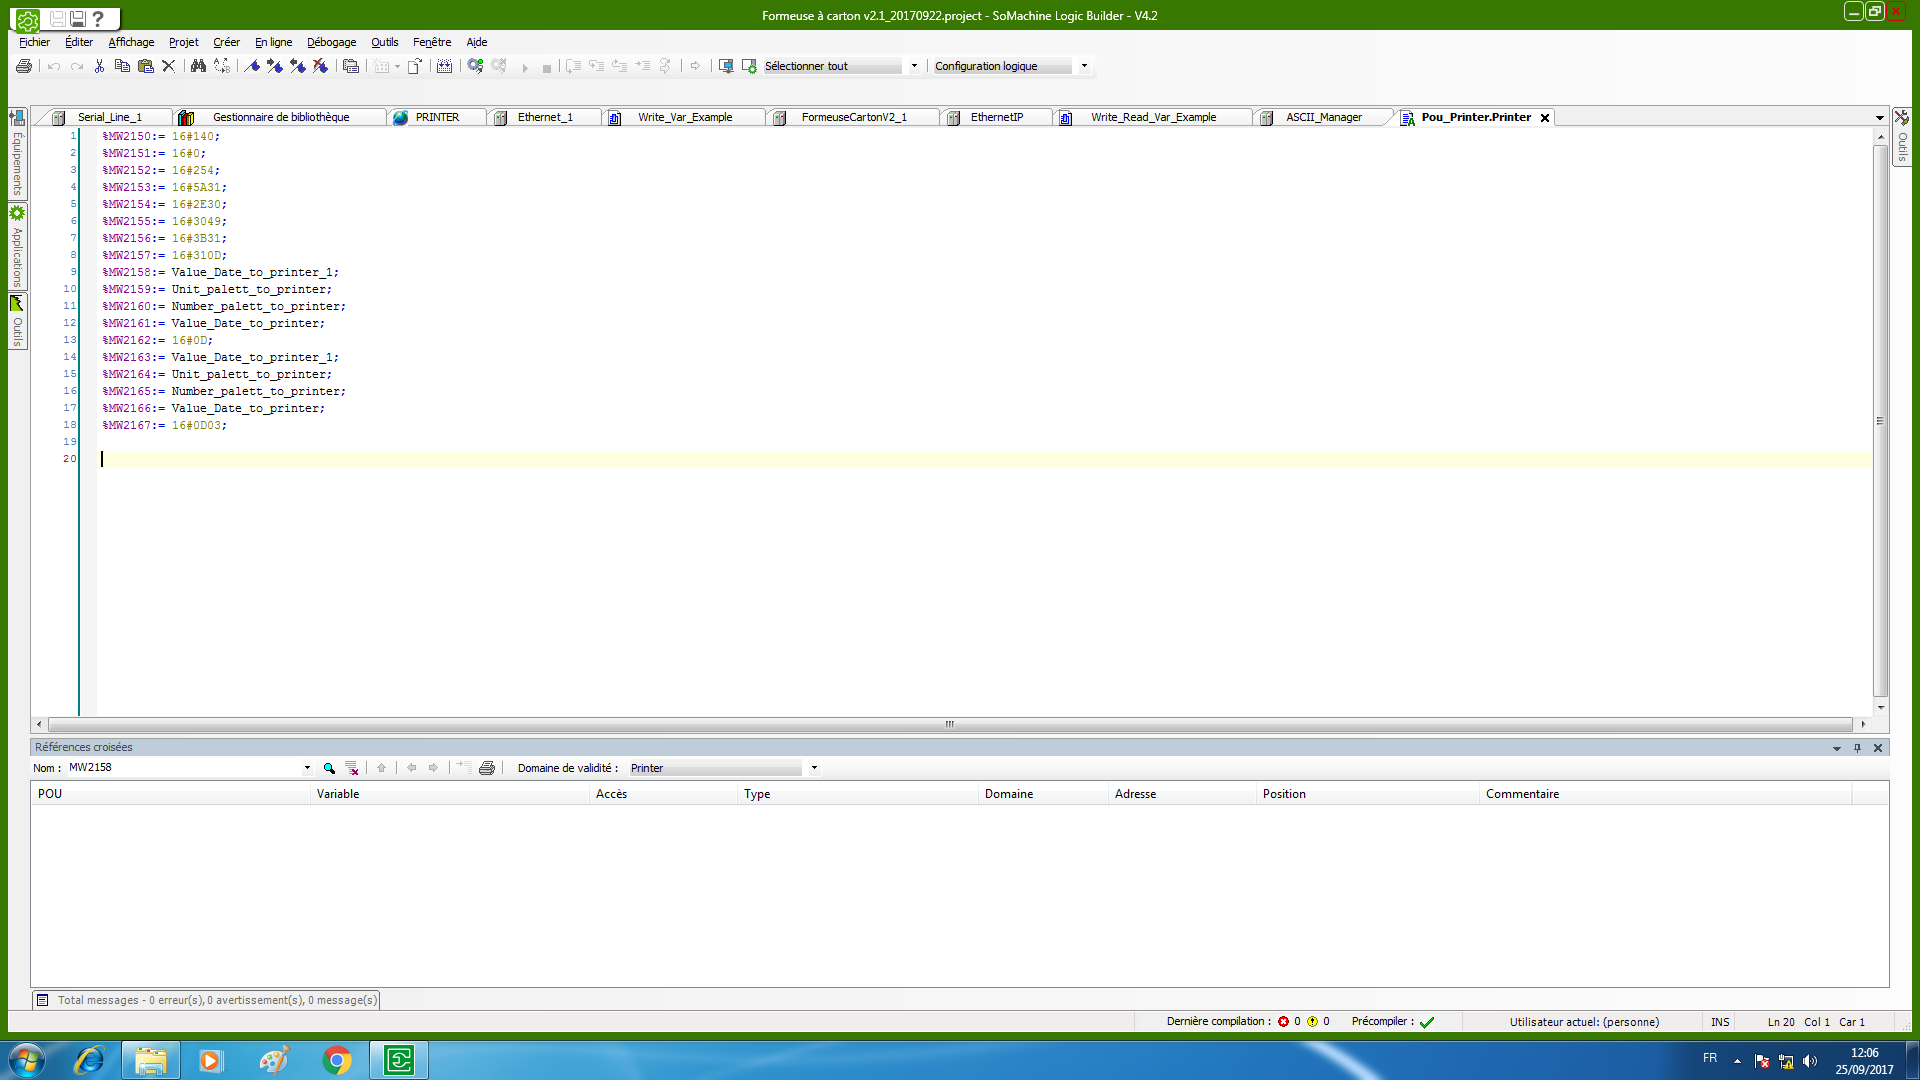
Task: Expand the Sélectionner tout dropdown
Action: (914, 66)
